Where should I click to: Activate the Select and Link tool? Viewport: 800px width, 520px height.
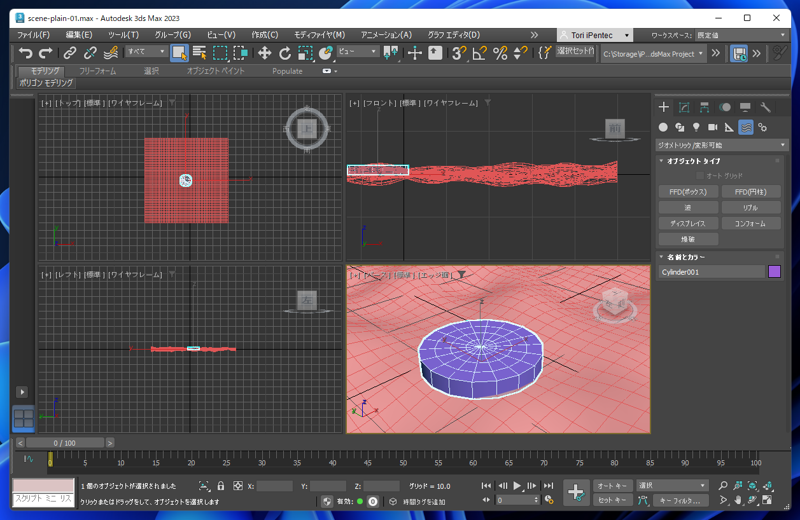pyautogui.click(x=69, y=53)
